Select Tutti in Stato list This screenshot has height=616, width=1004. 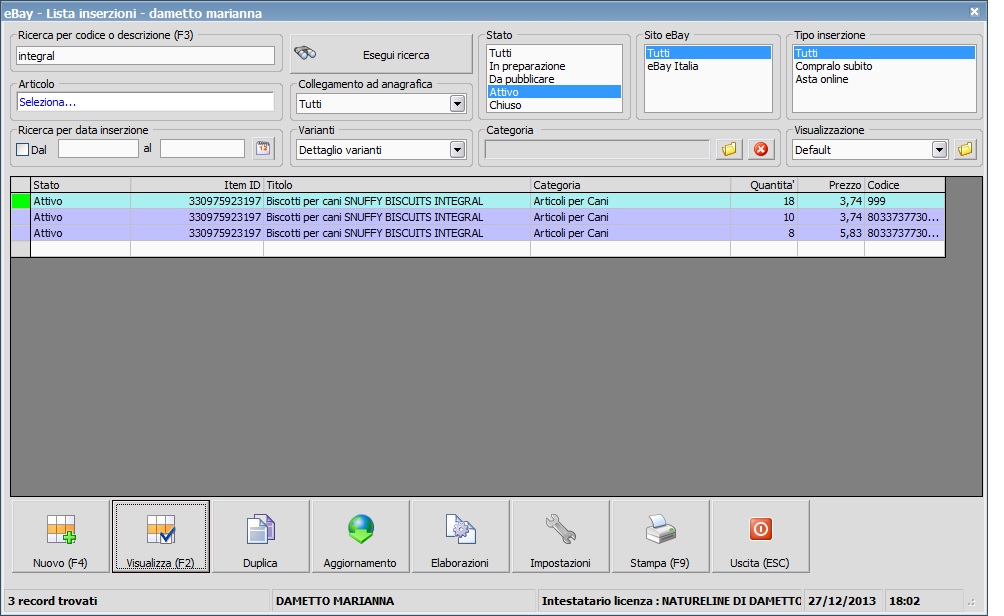tap(554, 53)
